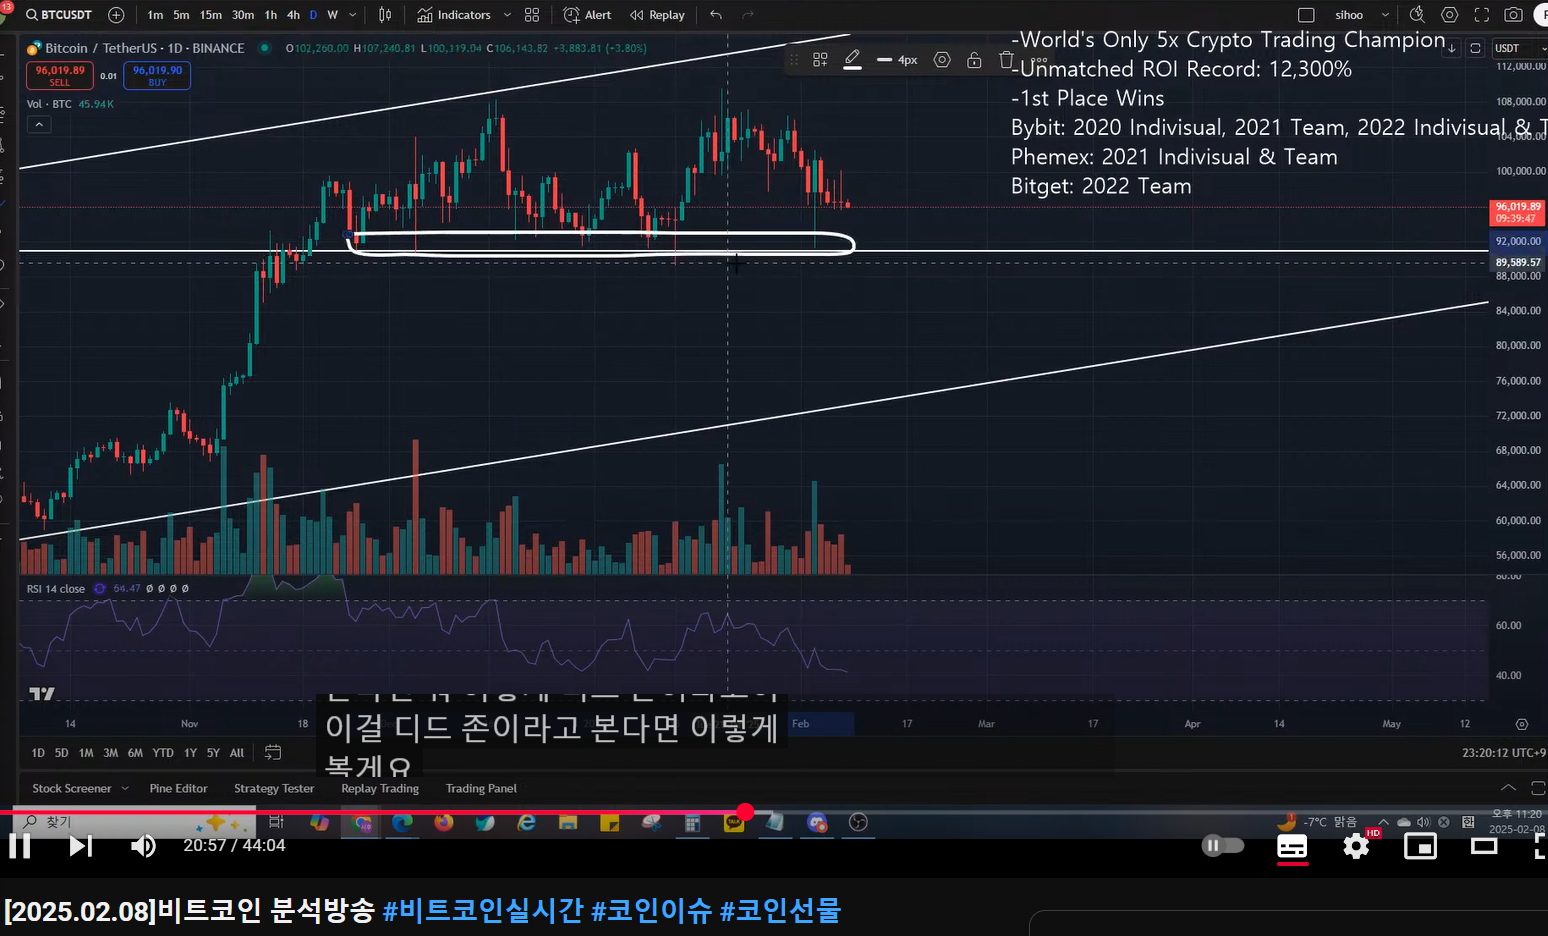The width and height of the screenshot is (1548, 936).
Task: Toggle video subtitles captions button
Action: 1292,847
